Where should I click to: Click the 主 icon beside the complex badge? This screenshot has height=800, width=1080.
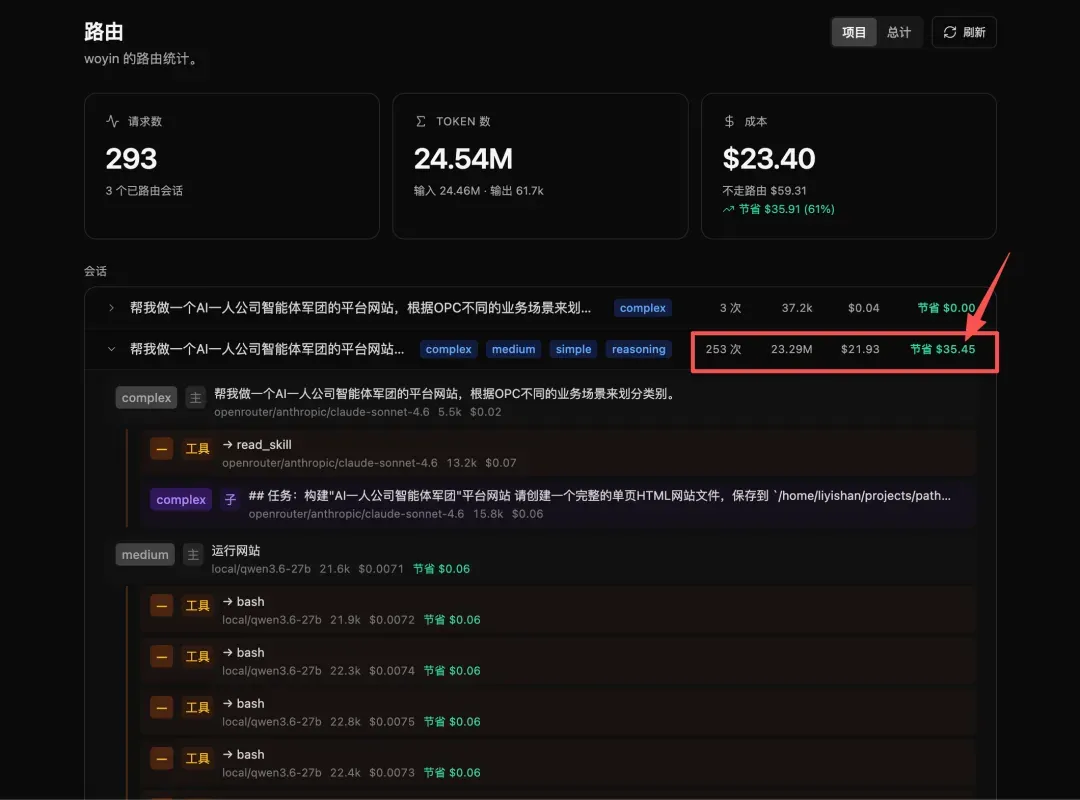click(196, 398)
